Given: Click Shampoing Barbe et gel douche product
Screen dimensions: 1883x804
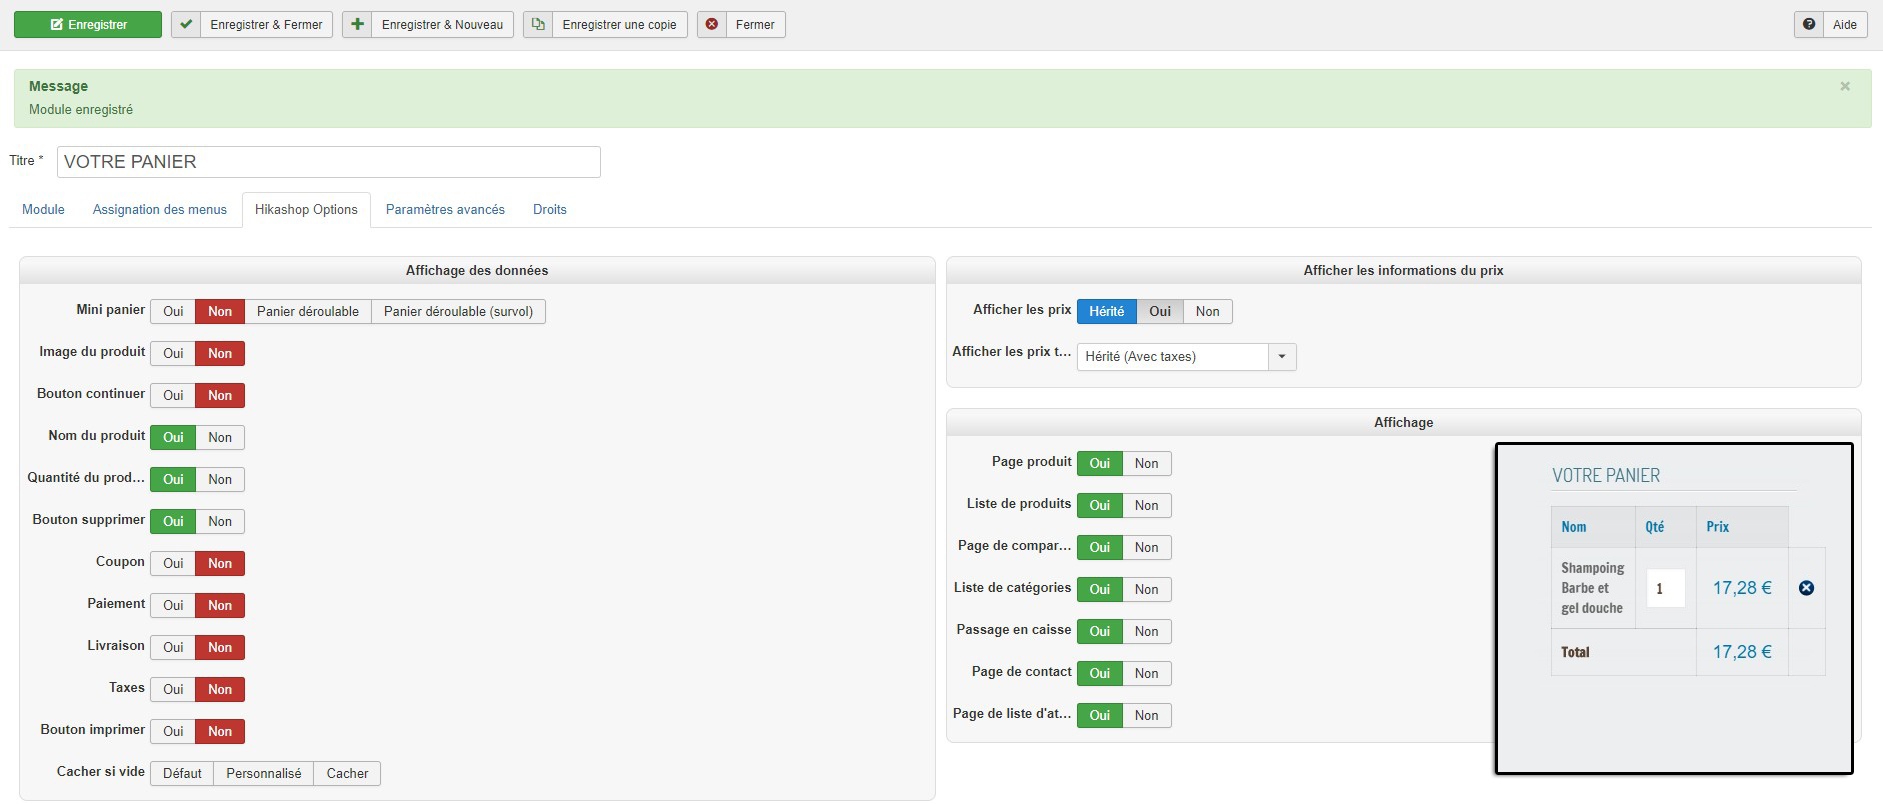Looking at the screenshot, I should pyautogui.click(x=1592, y=588).
